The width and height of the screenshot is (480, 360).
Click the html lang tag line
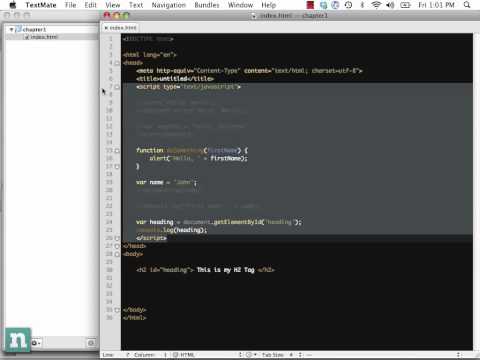pyautogui.click(x=149, y=55)
